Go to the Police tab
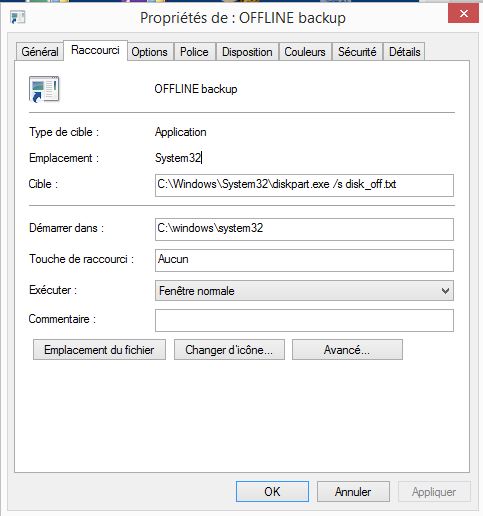This screenshot has width=483, height=516. [194, 52]
